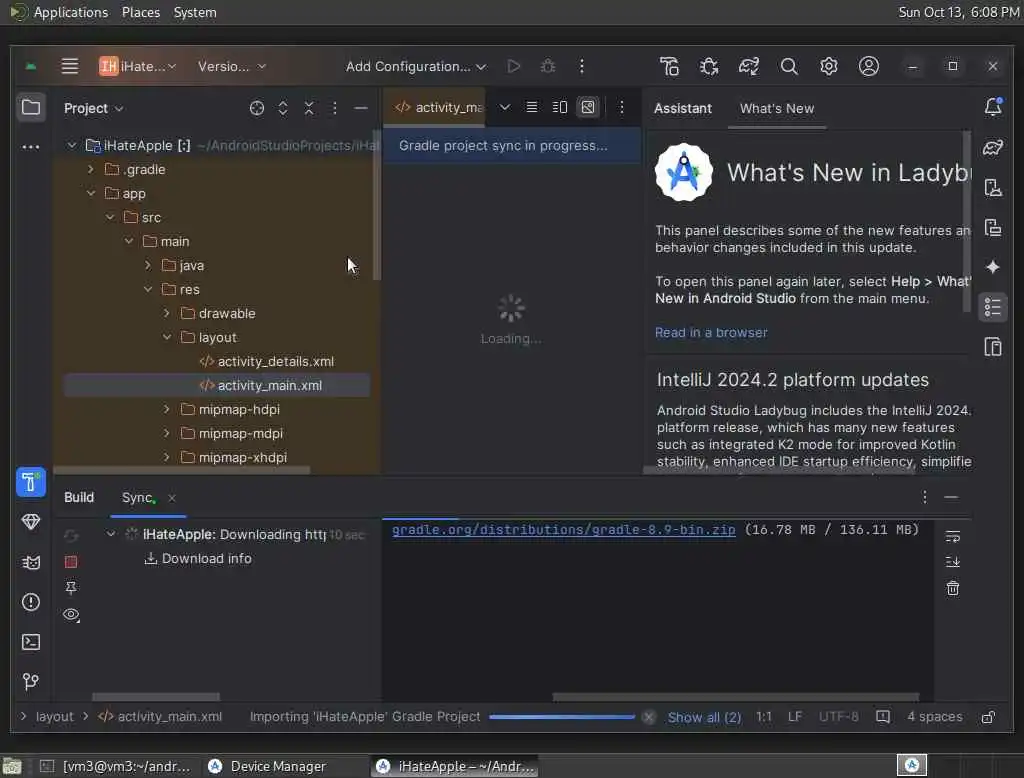Click the Sync Project with Gradle Files icon
The width and height of the screenshot is (1024, 778).
[749, 66]
